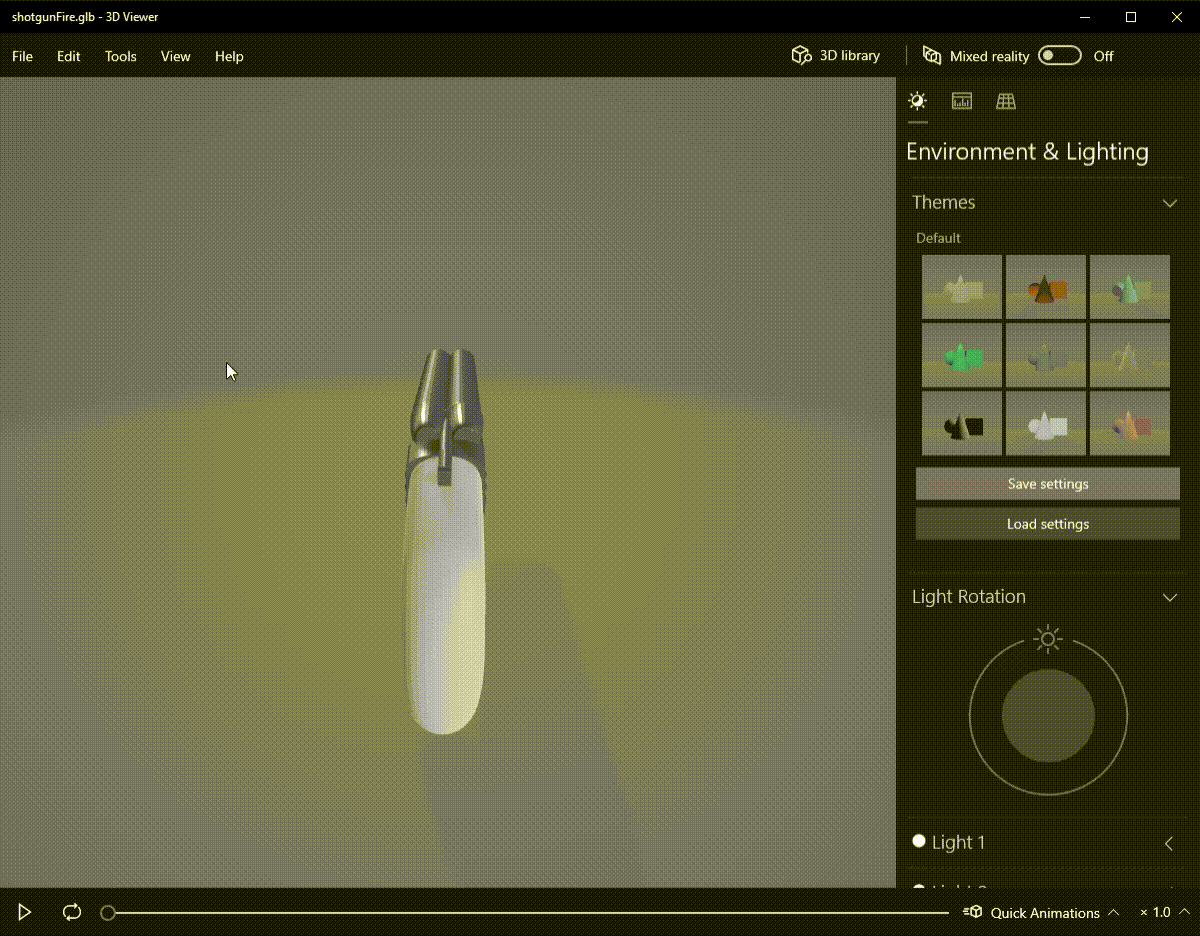The width and height of the screenshot is (1200, 936).
Task: Select the green objects theme thumbnail
Action: [961, 355]
